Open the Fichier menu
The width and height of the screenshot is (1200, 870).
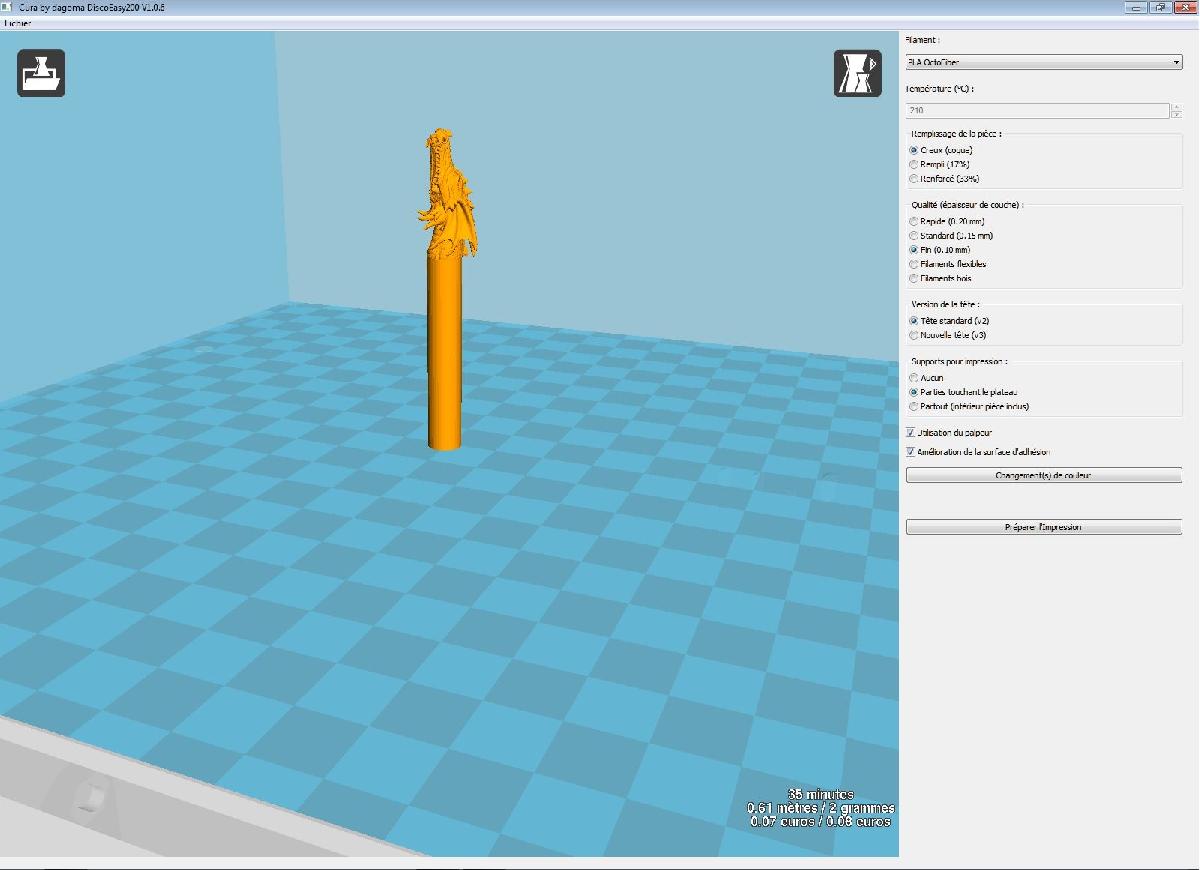tap(18, 23)
